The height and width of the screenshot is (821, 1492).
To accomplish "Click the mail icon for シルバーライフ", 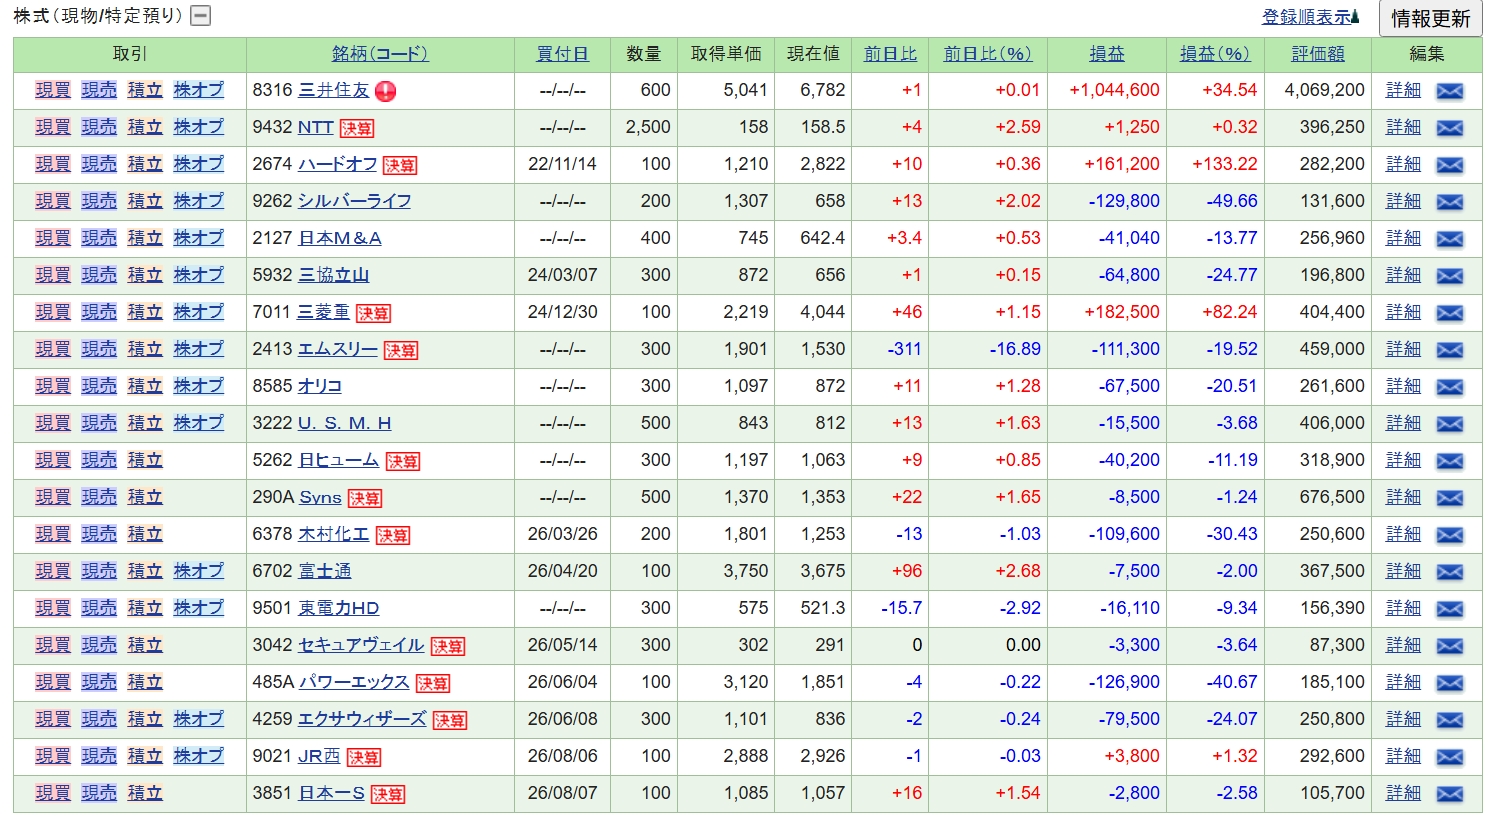I will 1449,202.
